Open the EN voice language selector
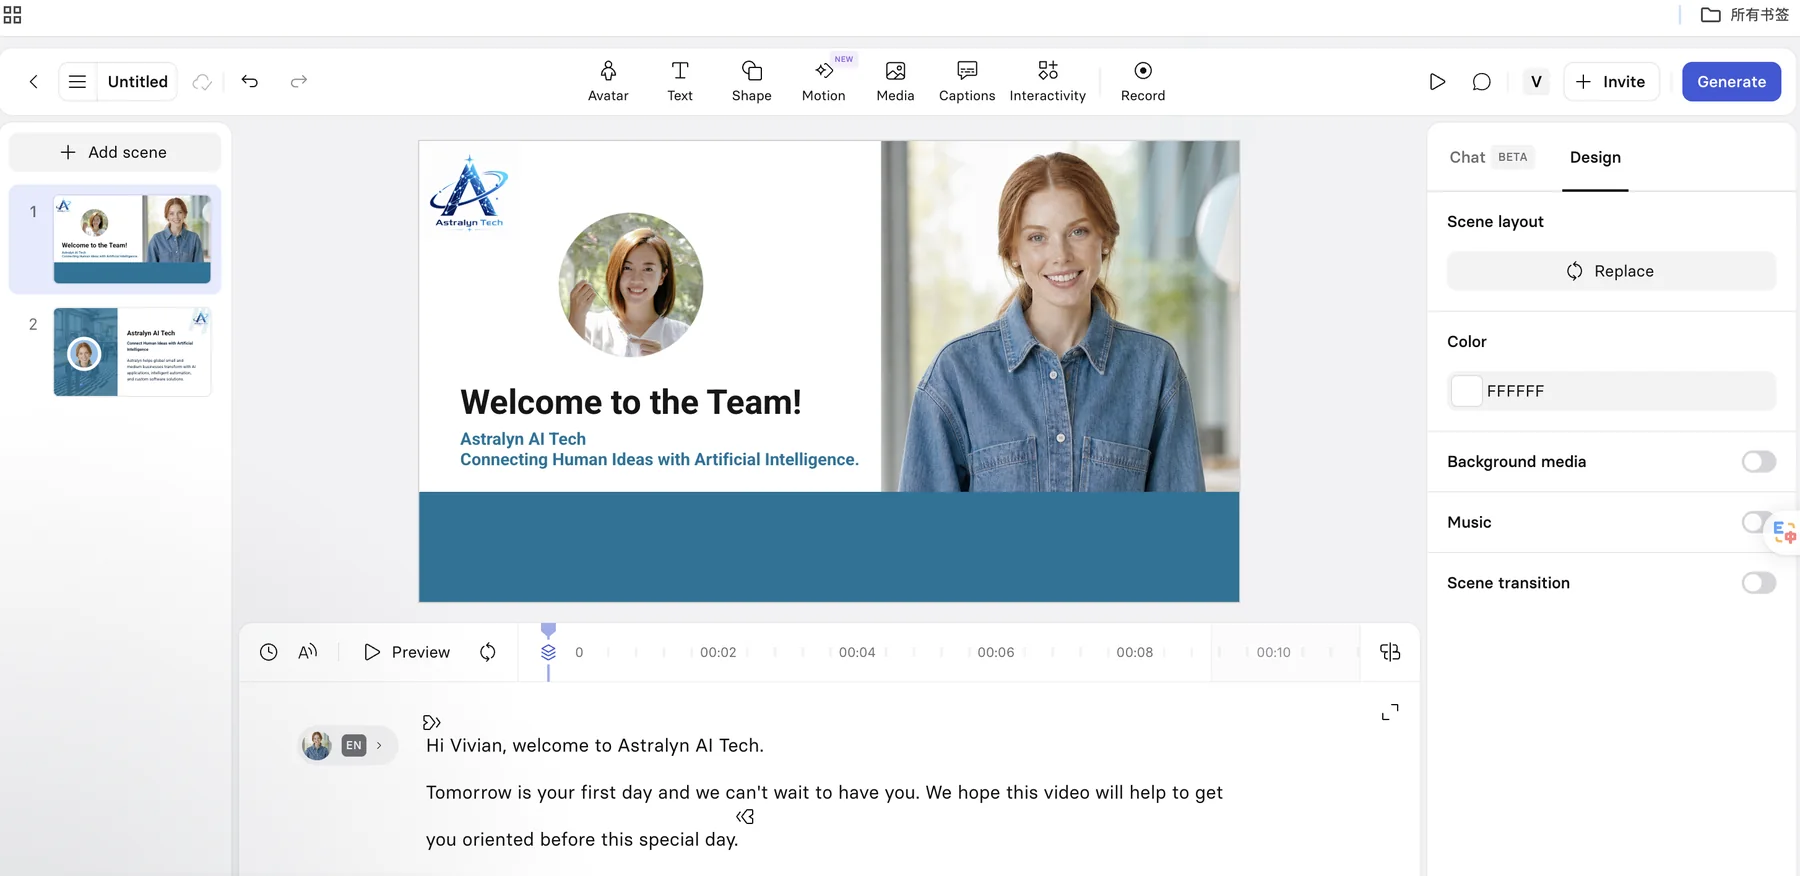 pyautogui.click(x=348, y=745)
